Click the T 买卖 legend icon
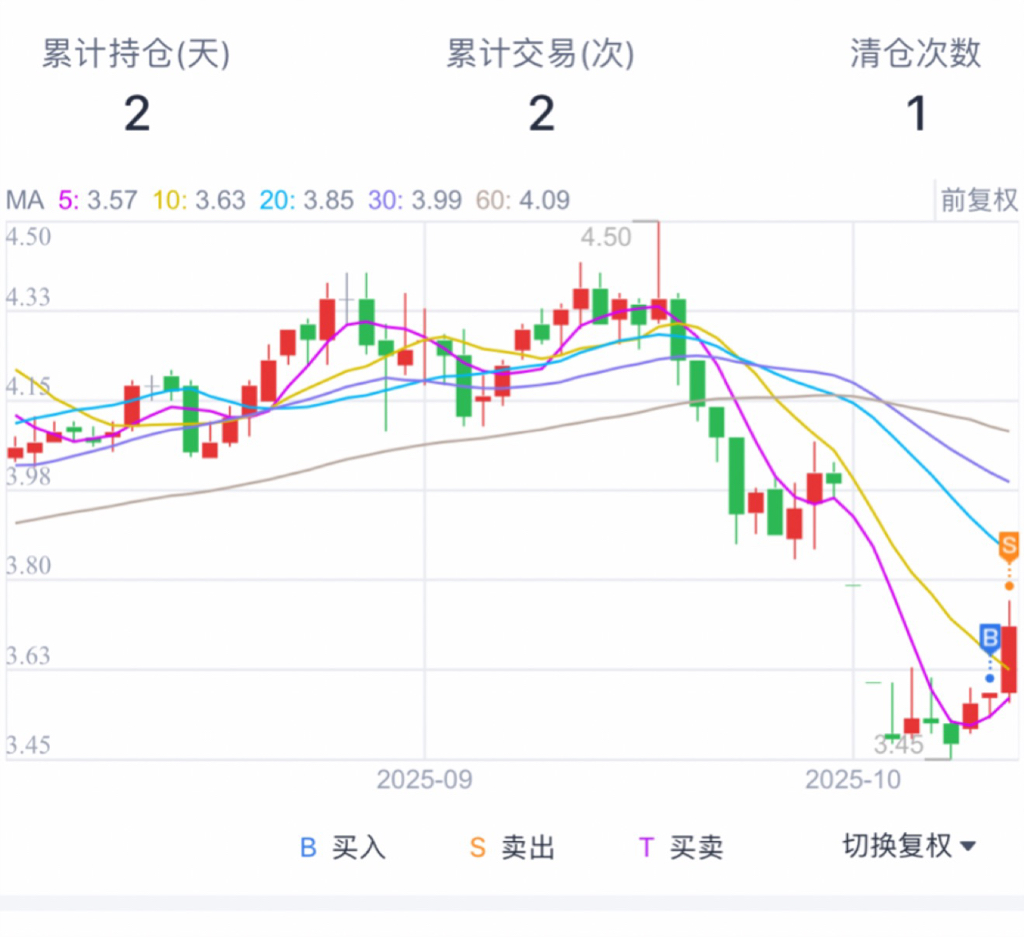Viewport: 1024px width, 938px height. coord(646,848)
